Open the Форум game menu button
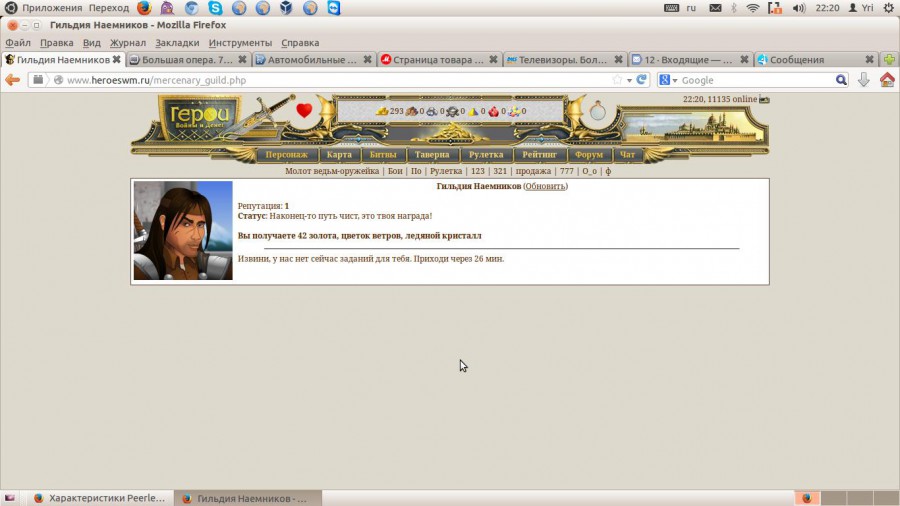Image resolution: width=900 pixels, height=506 pixels. (x=589, y=154)
